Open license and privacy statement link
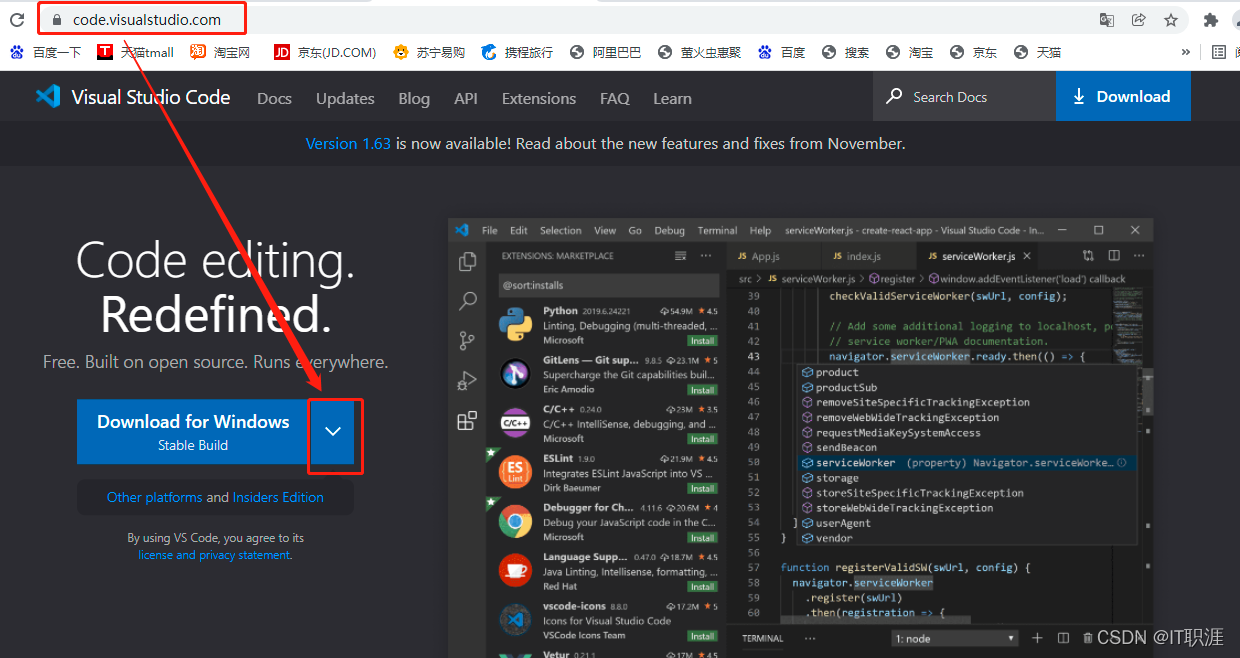The image size is (1240, 658). [x=214, y=555]
